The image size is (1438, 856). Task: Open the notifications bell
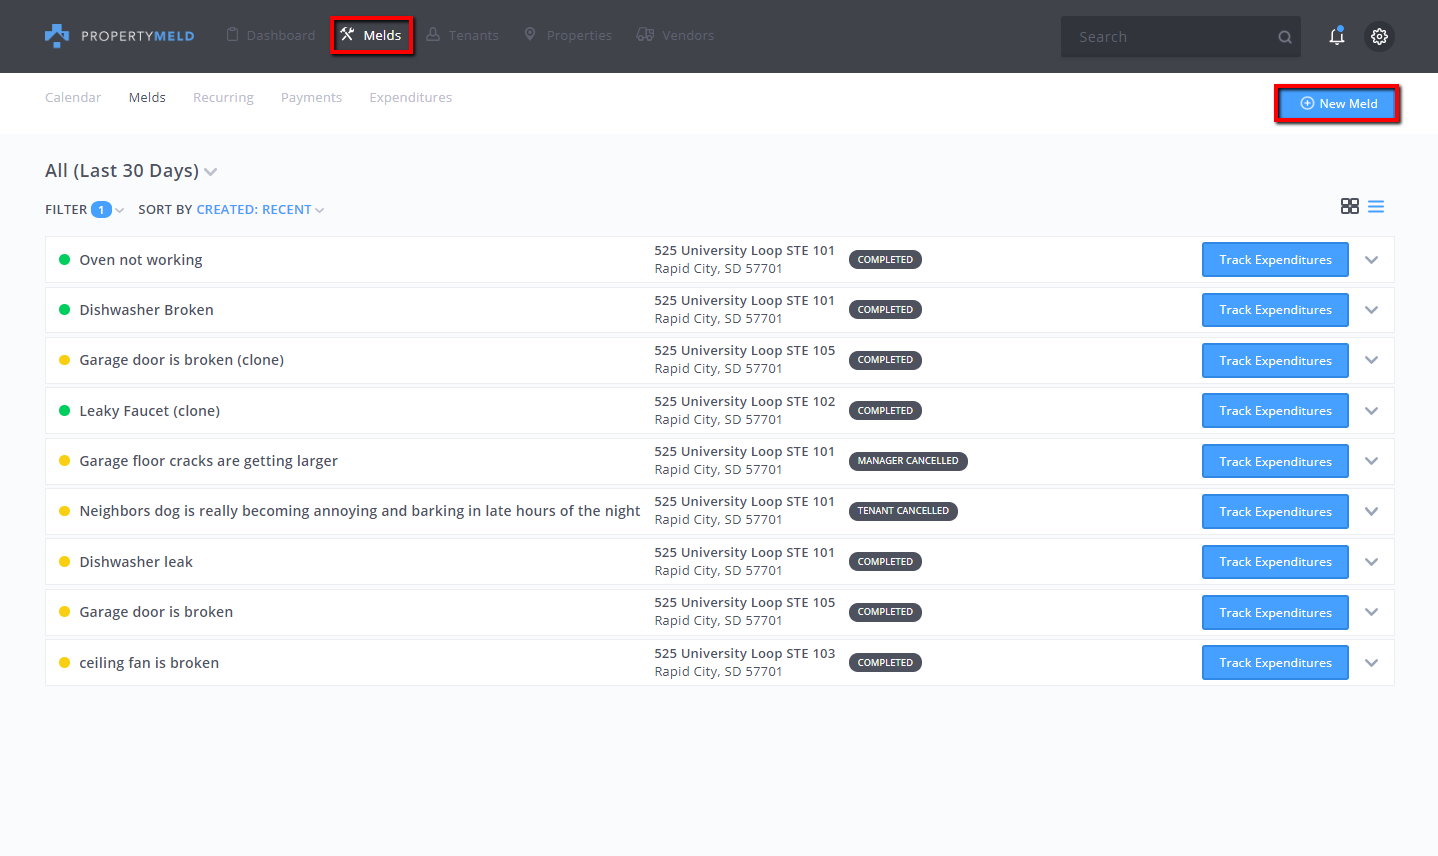tap(1336, 36)
